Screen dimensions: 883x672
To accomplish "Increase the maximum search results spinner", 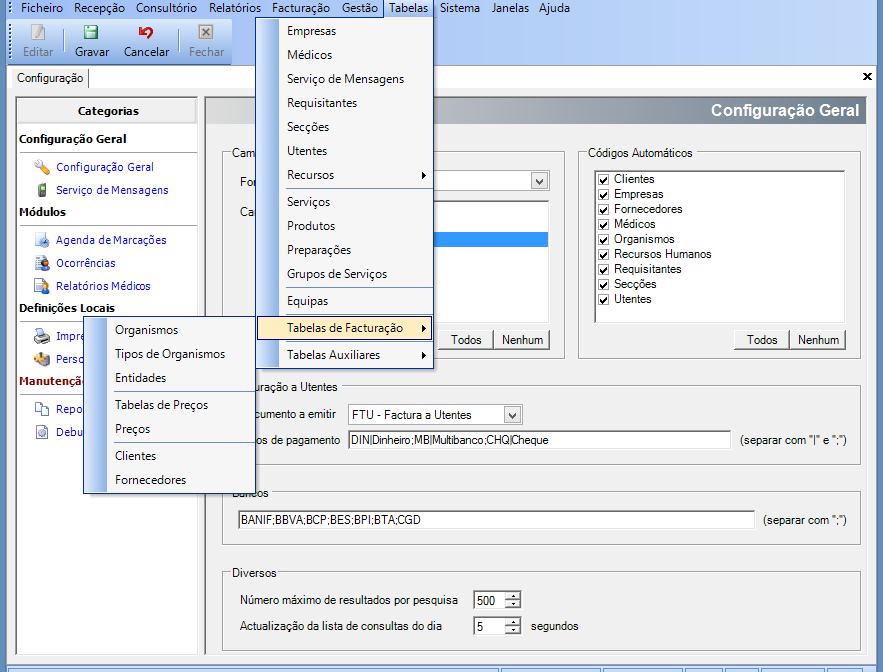I will (512, 596).
